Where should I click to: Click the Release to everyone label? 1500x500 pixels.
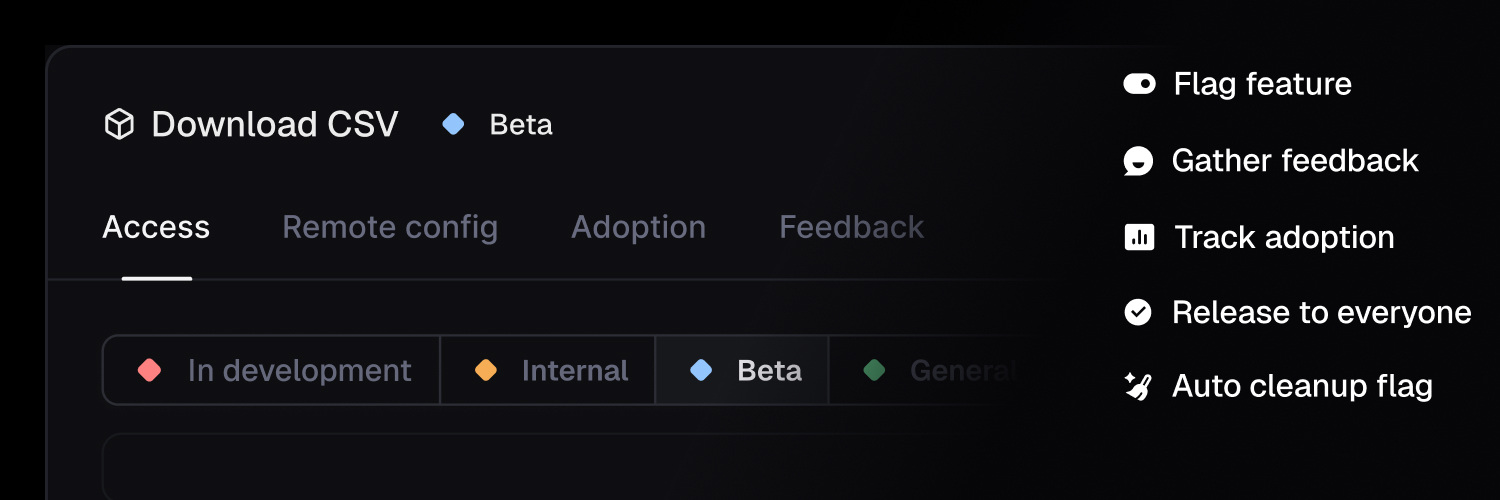pyautogui.click(x=1321, y=313)
